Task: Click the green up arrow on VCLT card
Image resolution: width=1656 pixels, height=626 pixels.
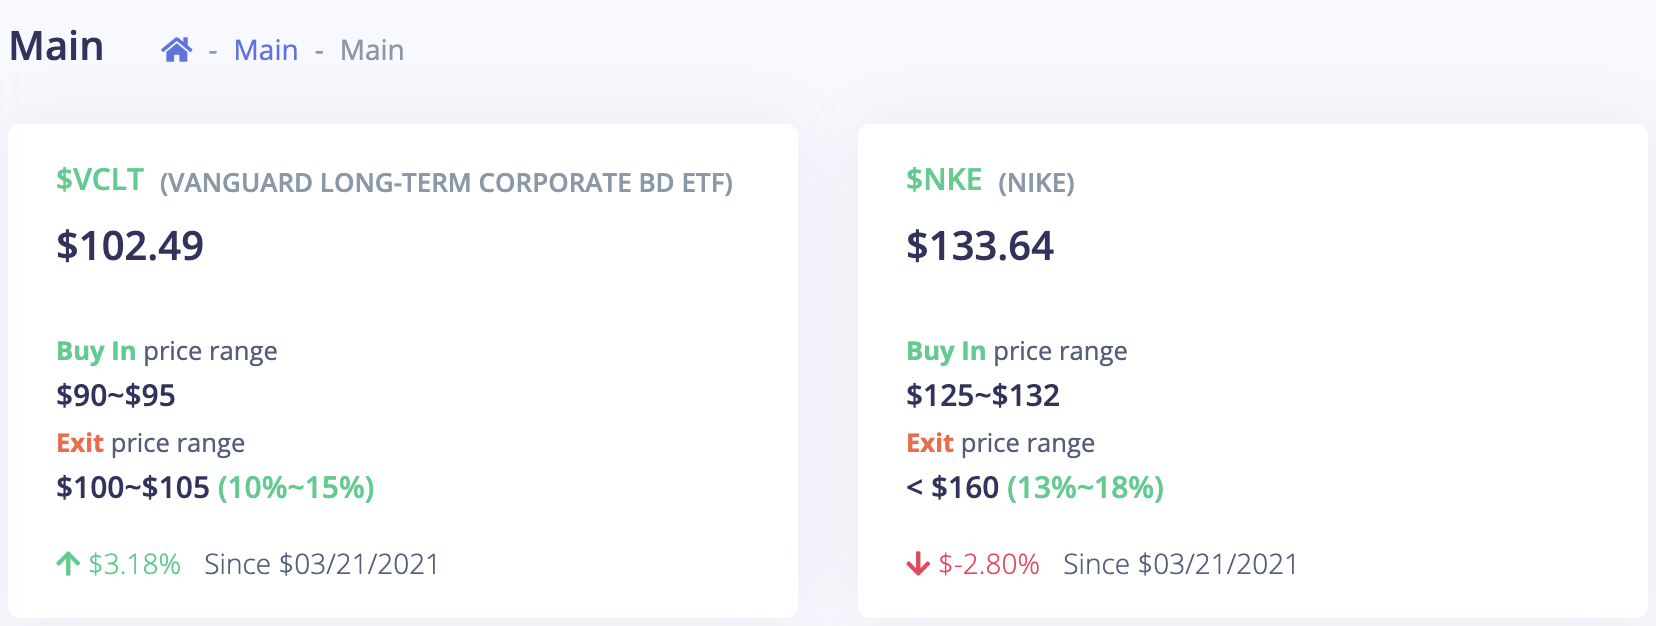Action: (x=68, y=564)
